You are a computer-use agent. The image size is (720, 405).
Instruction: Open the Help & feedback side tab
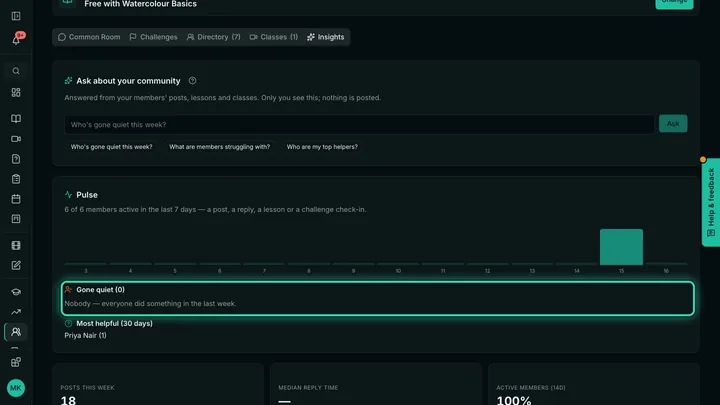click(711, 202)
